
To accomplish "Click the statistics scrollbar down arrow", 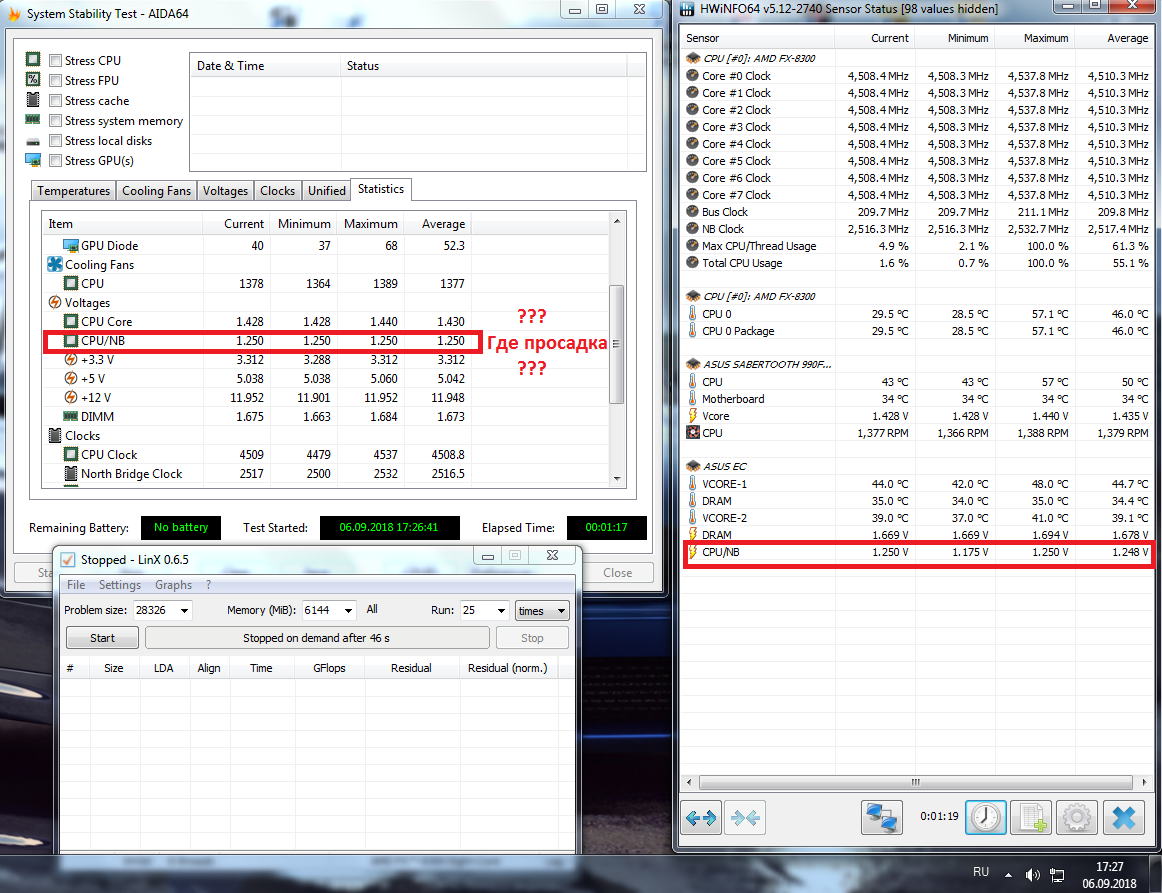I will pos(617,479).
